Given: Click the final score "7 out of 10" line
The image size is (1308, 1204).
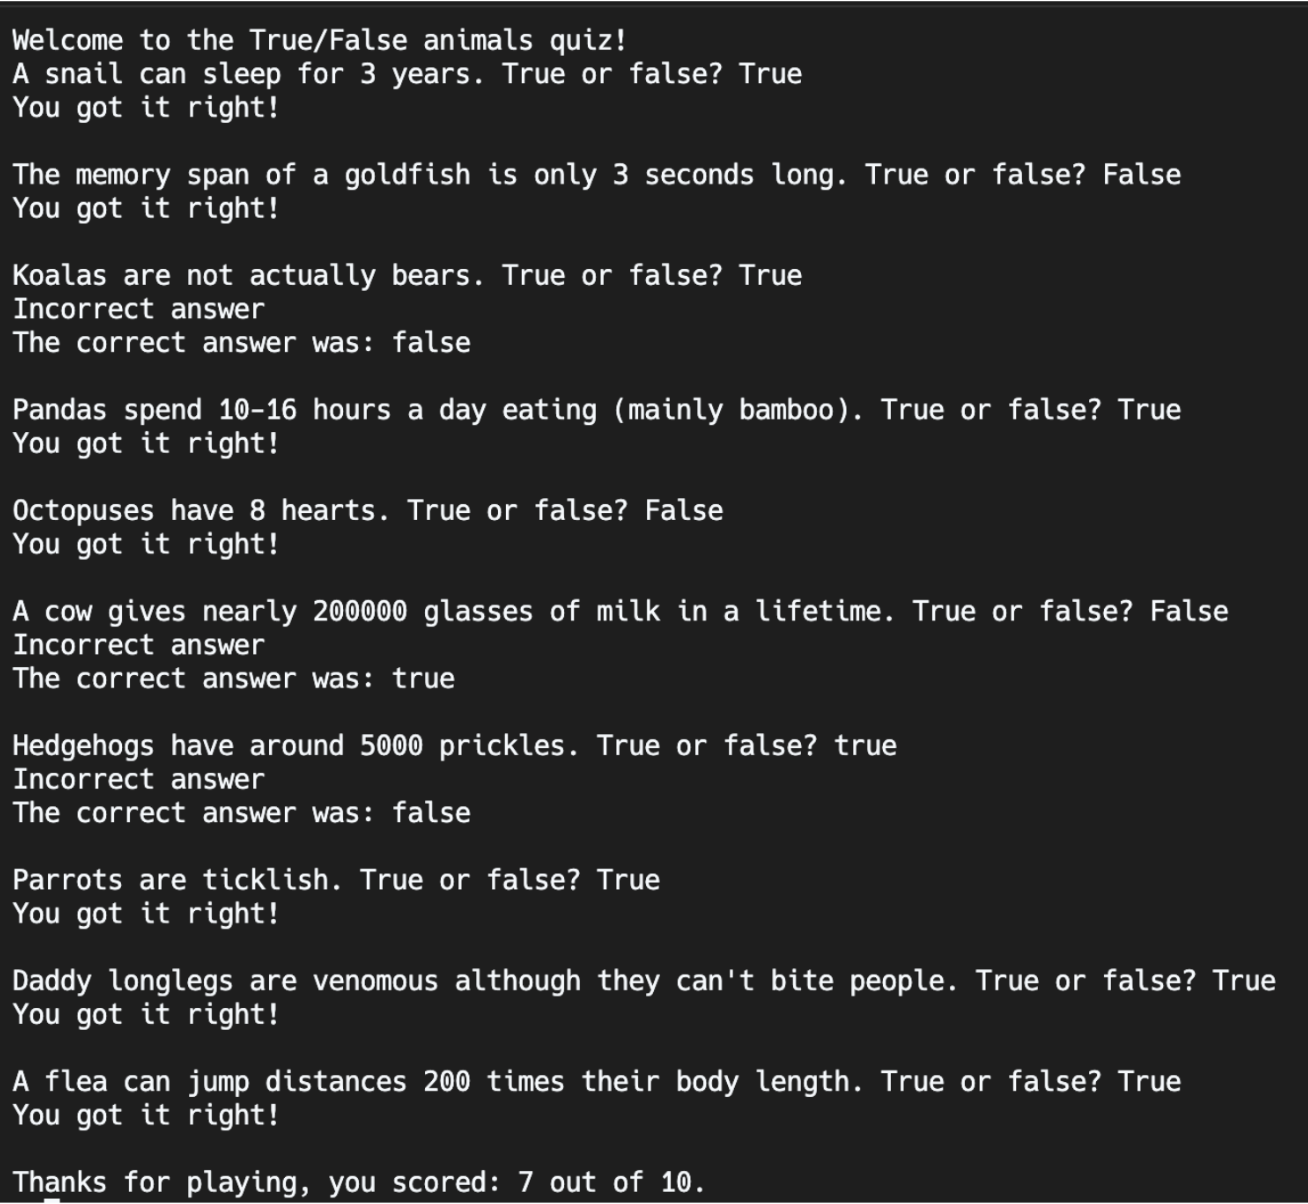Looking at the screenshot, I should click(358, 1183).
